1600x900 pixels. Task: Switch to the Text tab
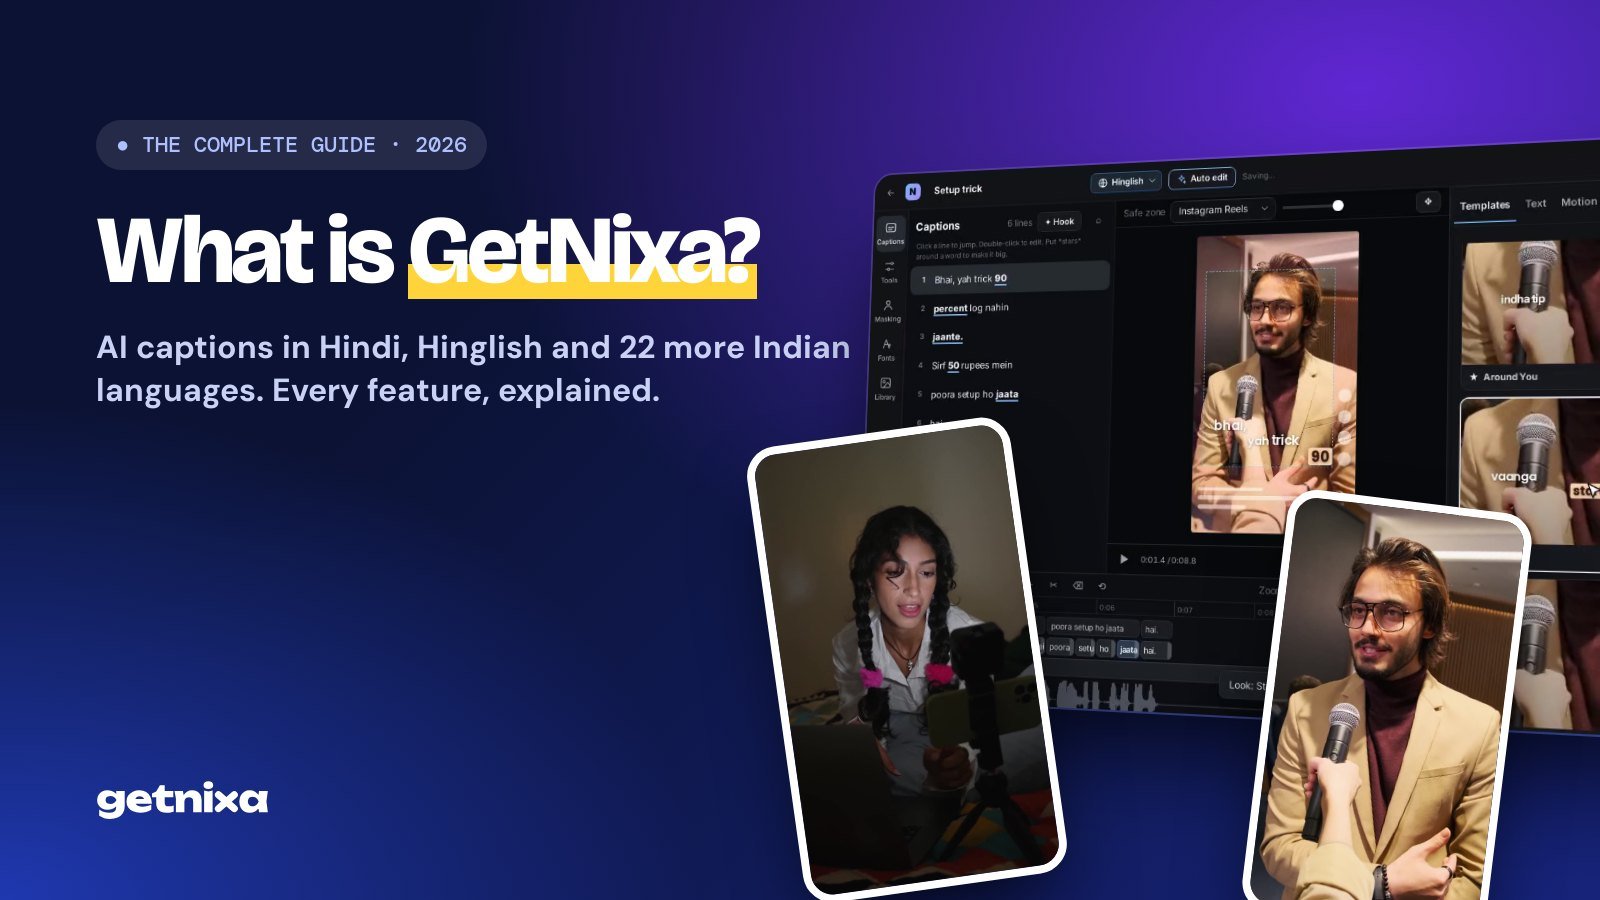pos(1536,203)
